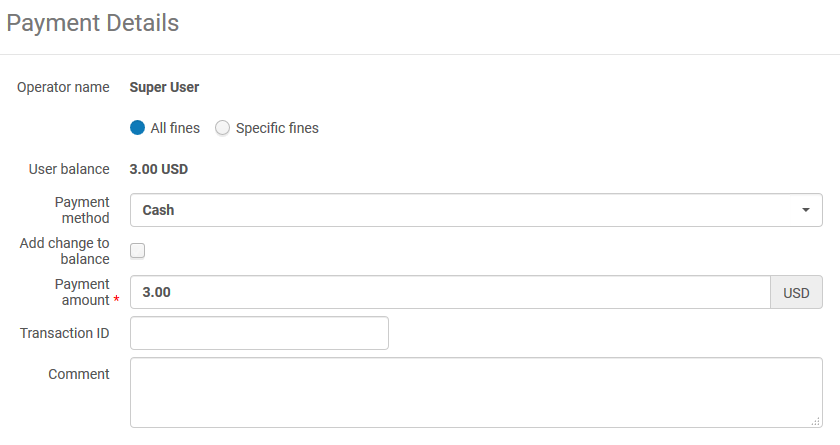Click the red asterisk by Payment amount
Screen dimensions: 840x445
[x=116, y=300]
